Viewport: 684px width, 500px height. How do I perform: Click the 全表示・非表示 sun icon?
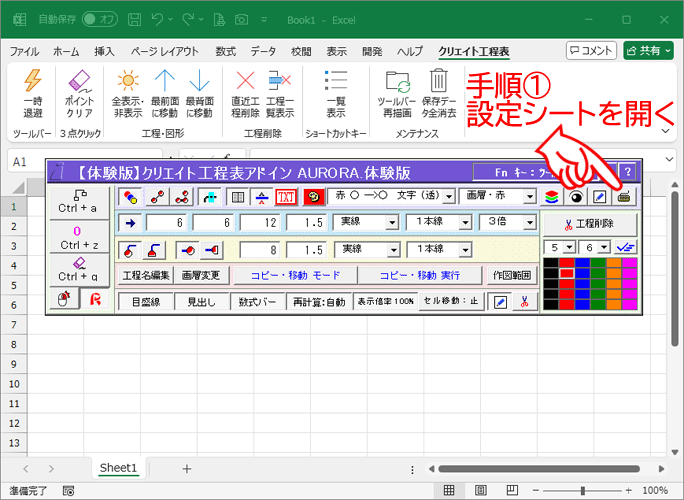point(128,81)
